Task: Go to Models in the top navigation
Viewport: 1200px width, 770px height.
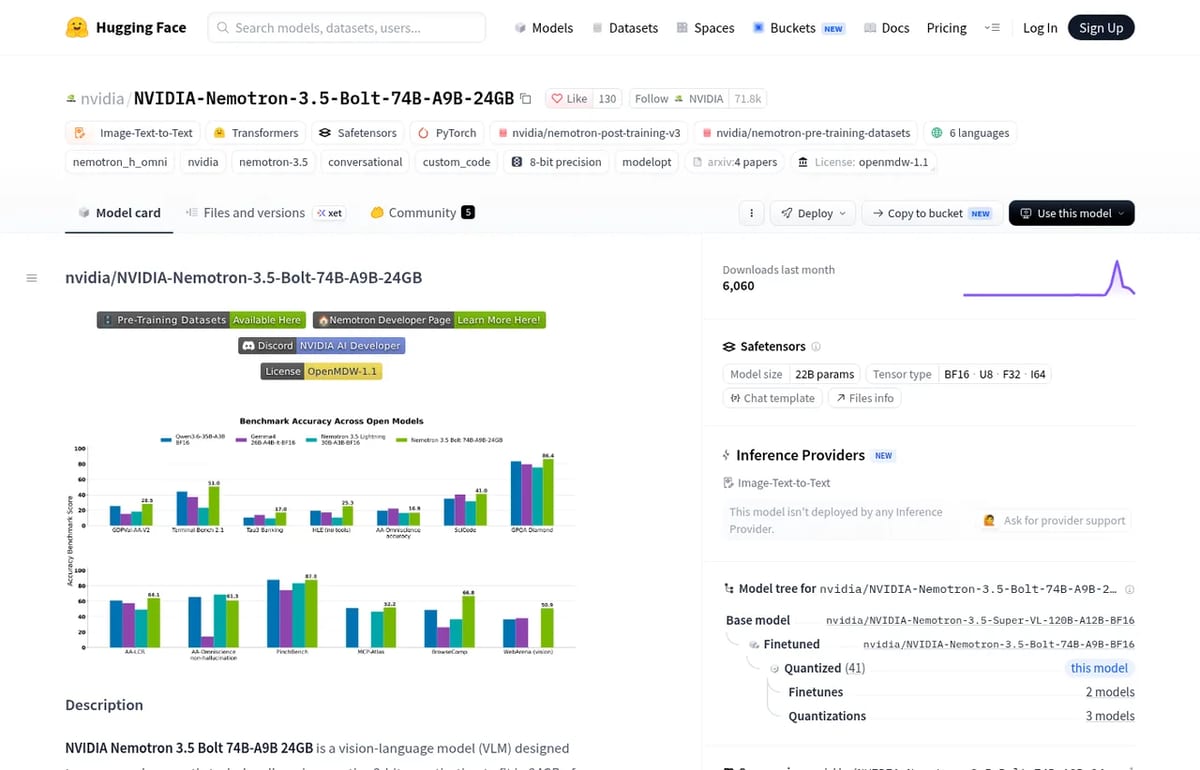Action: tap(544, 28)
